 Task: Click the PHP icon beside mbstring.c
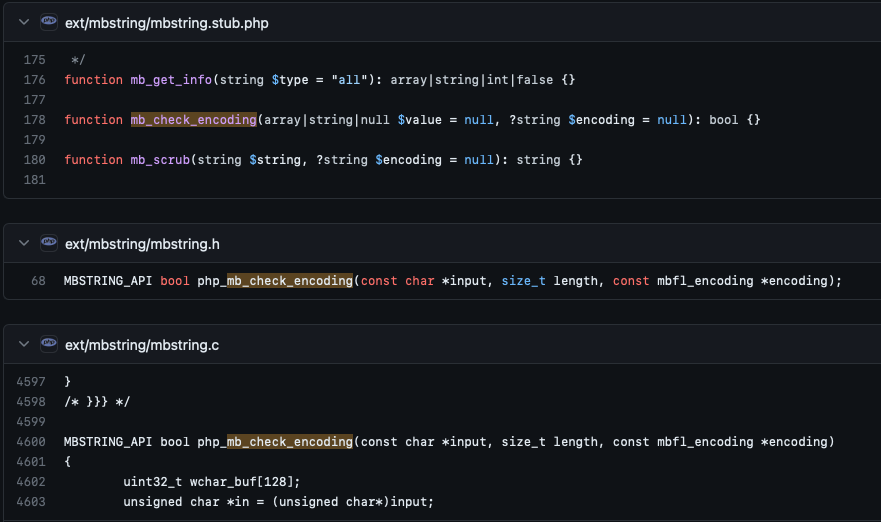click(x=49, y=344)
